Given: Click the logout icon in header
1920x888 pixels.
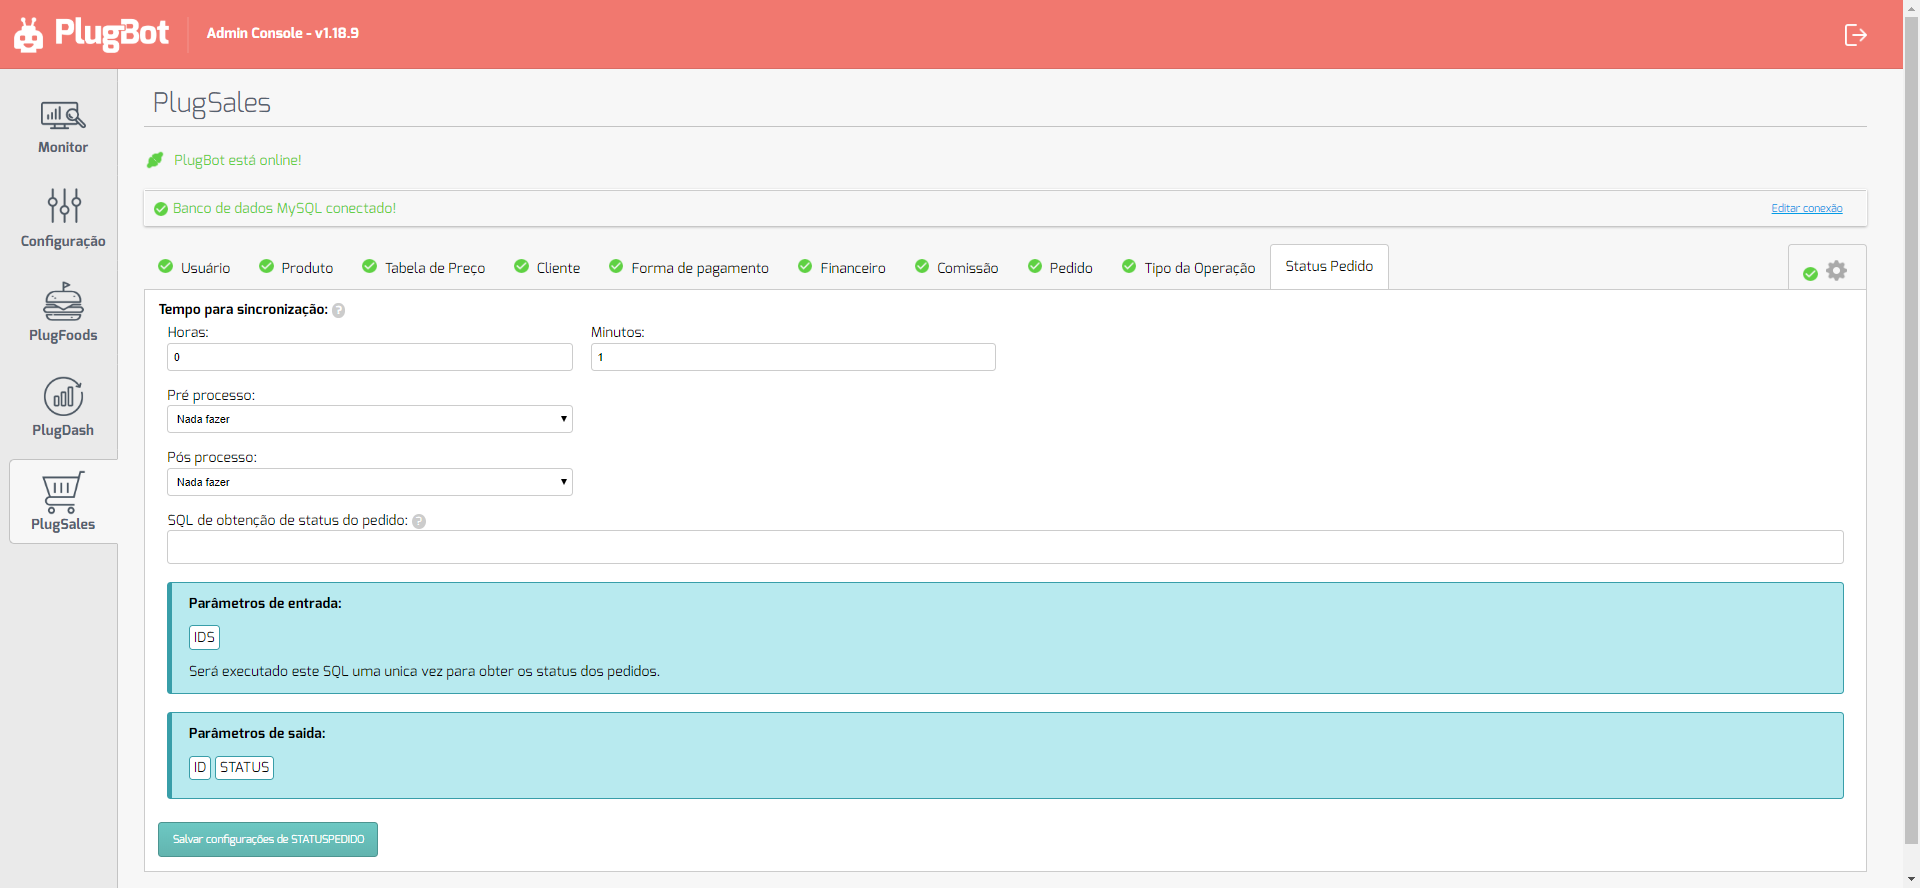Looking at the screenshot, I should coord(1855,35).
